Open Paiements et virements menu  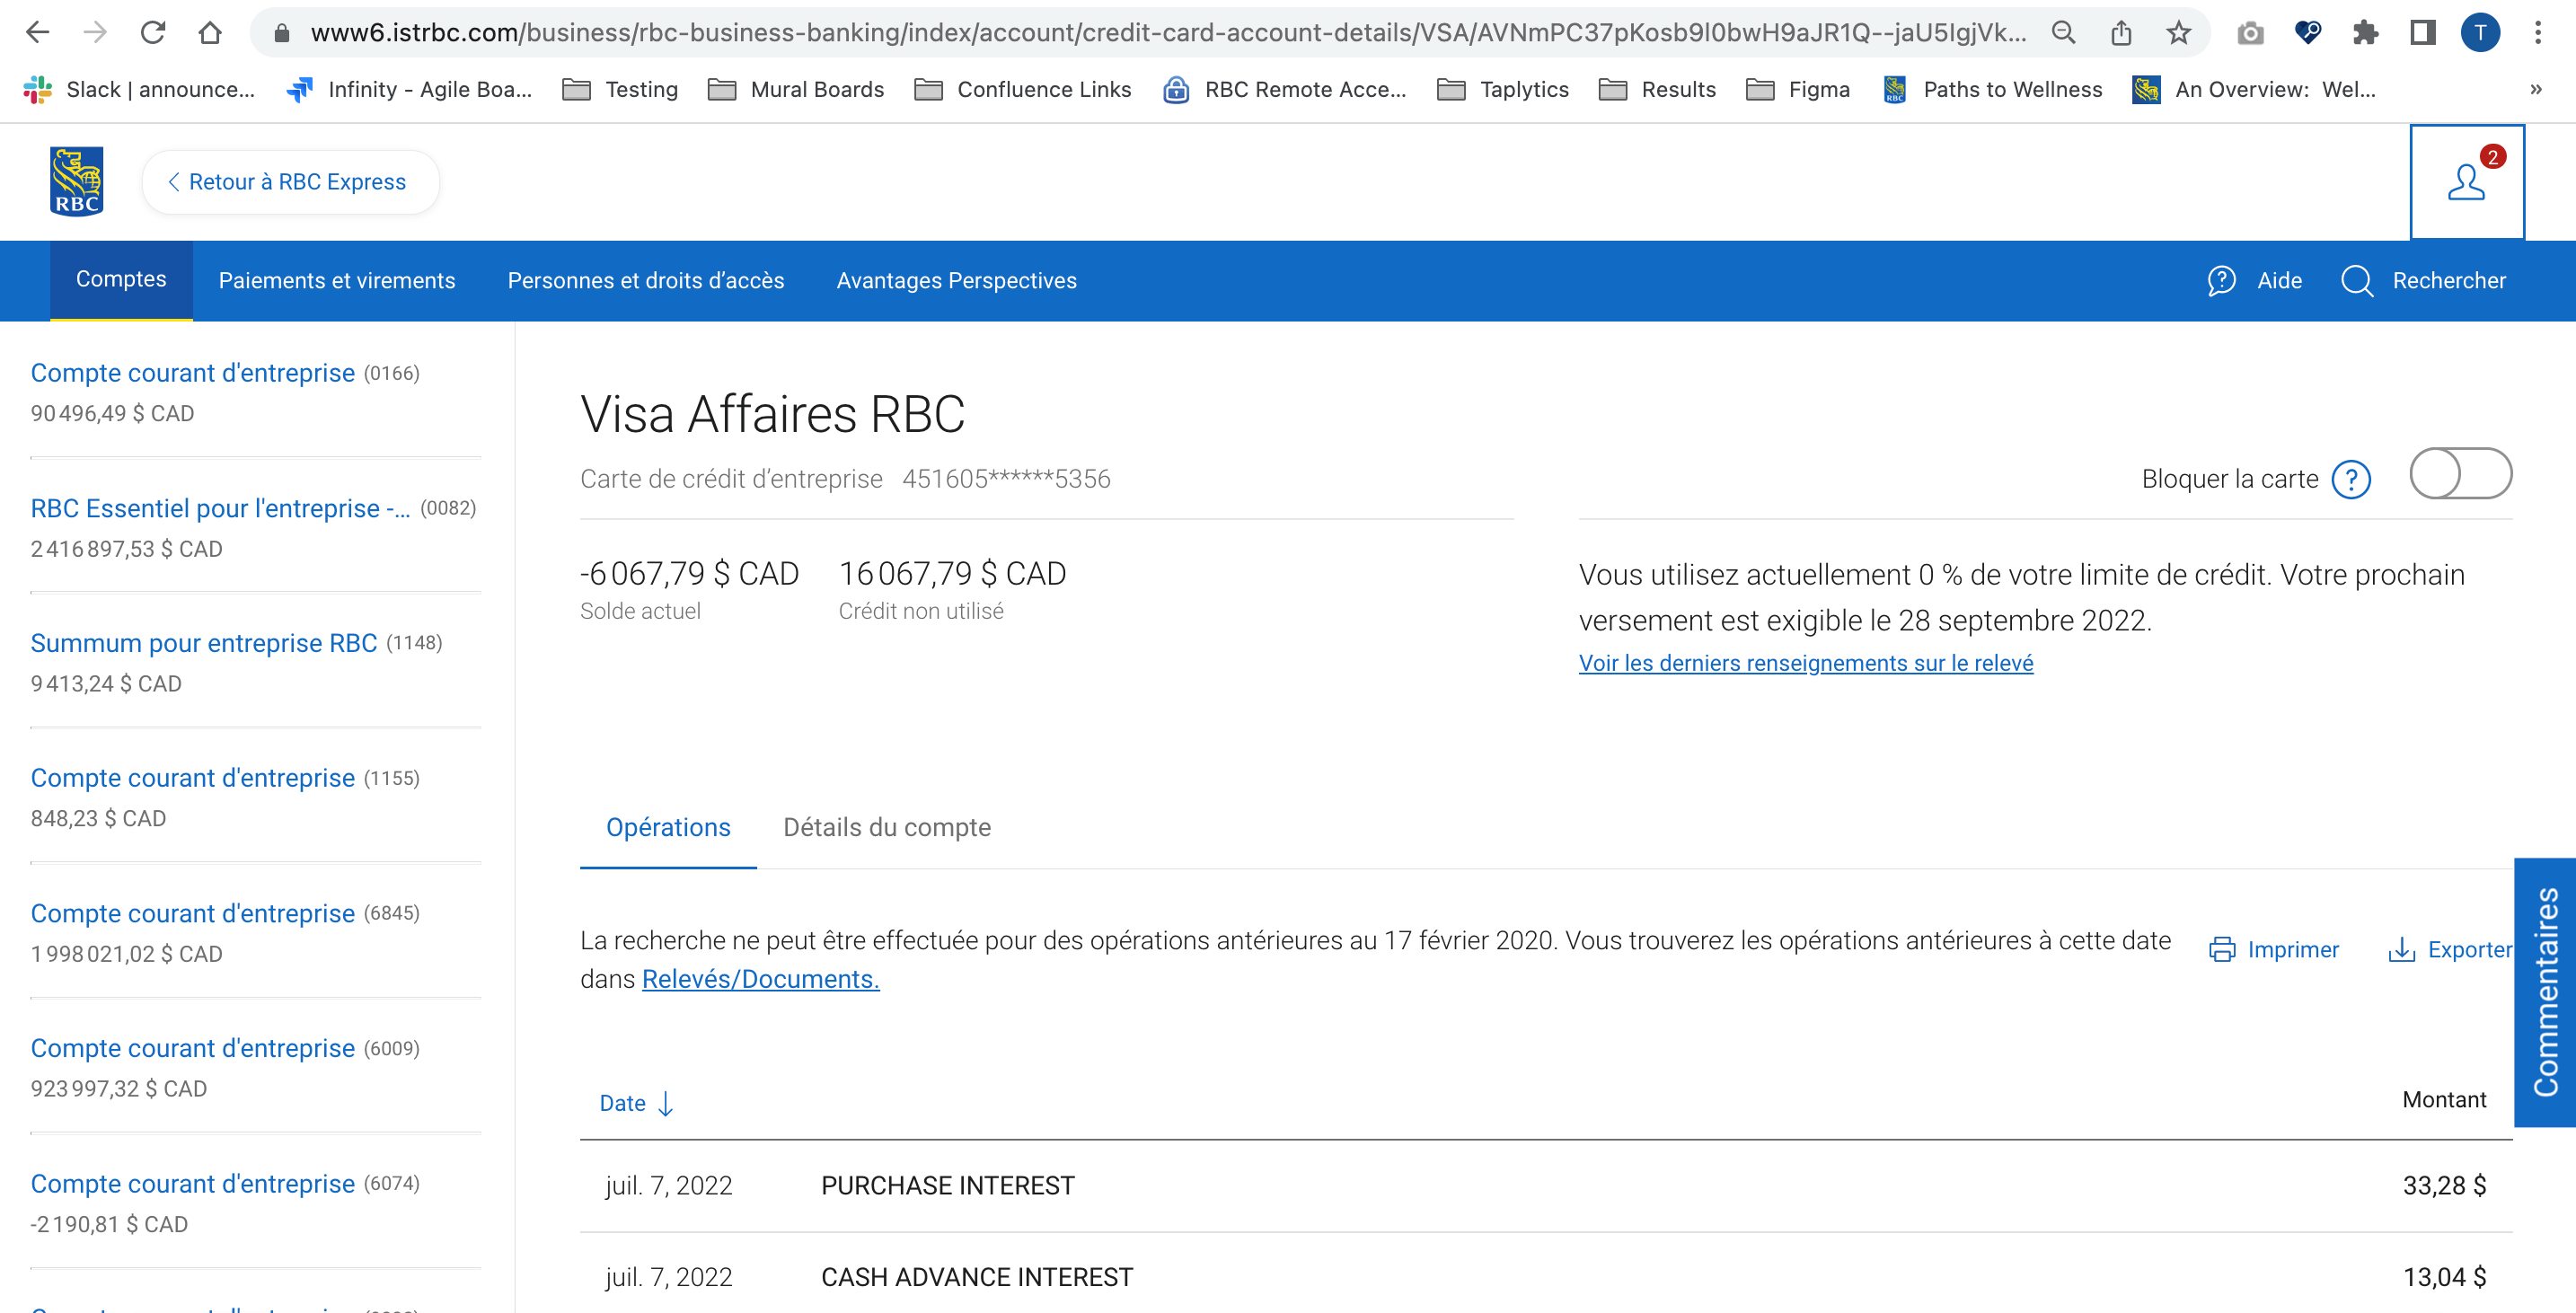click(336, 281)
